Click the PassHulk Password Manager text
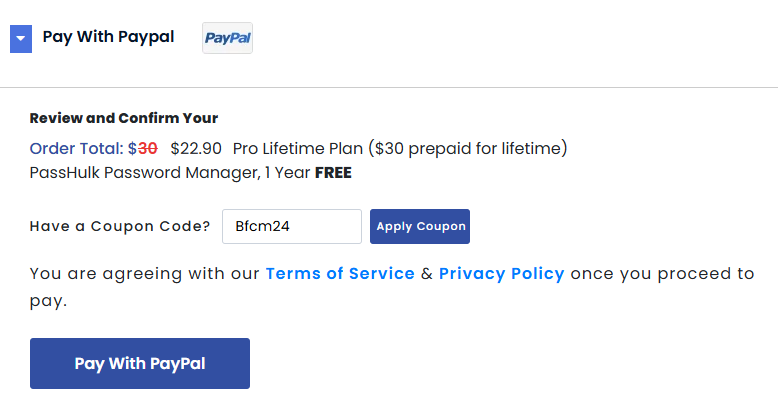The width and height of the screenshot is (778, 417). pyautogui.click(x=144, y=172)
